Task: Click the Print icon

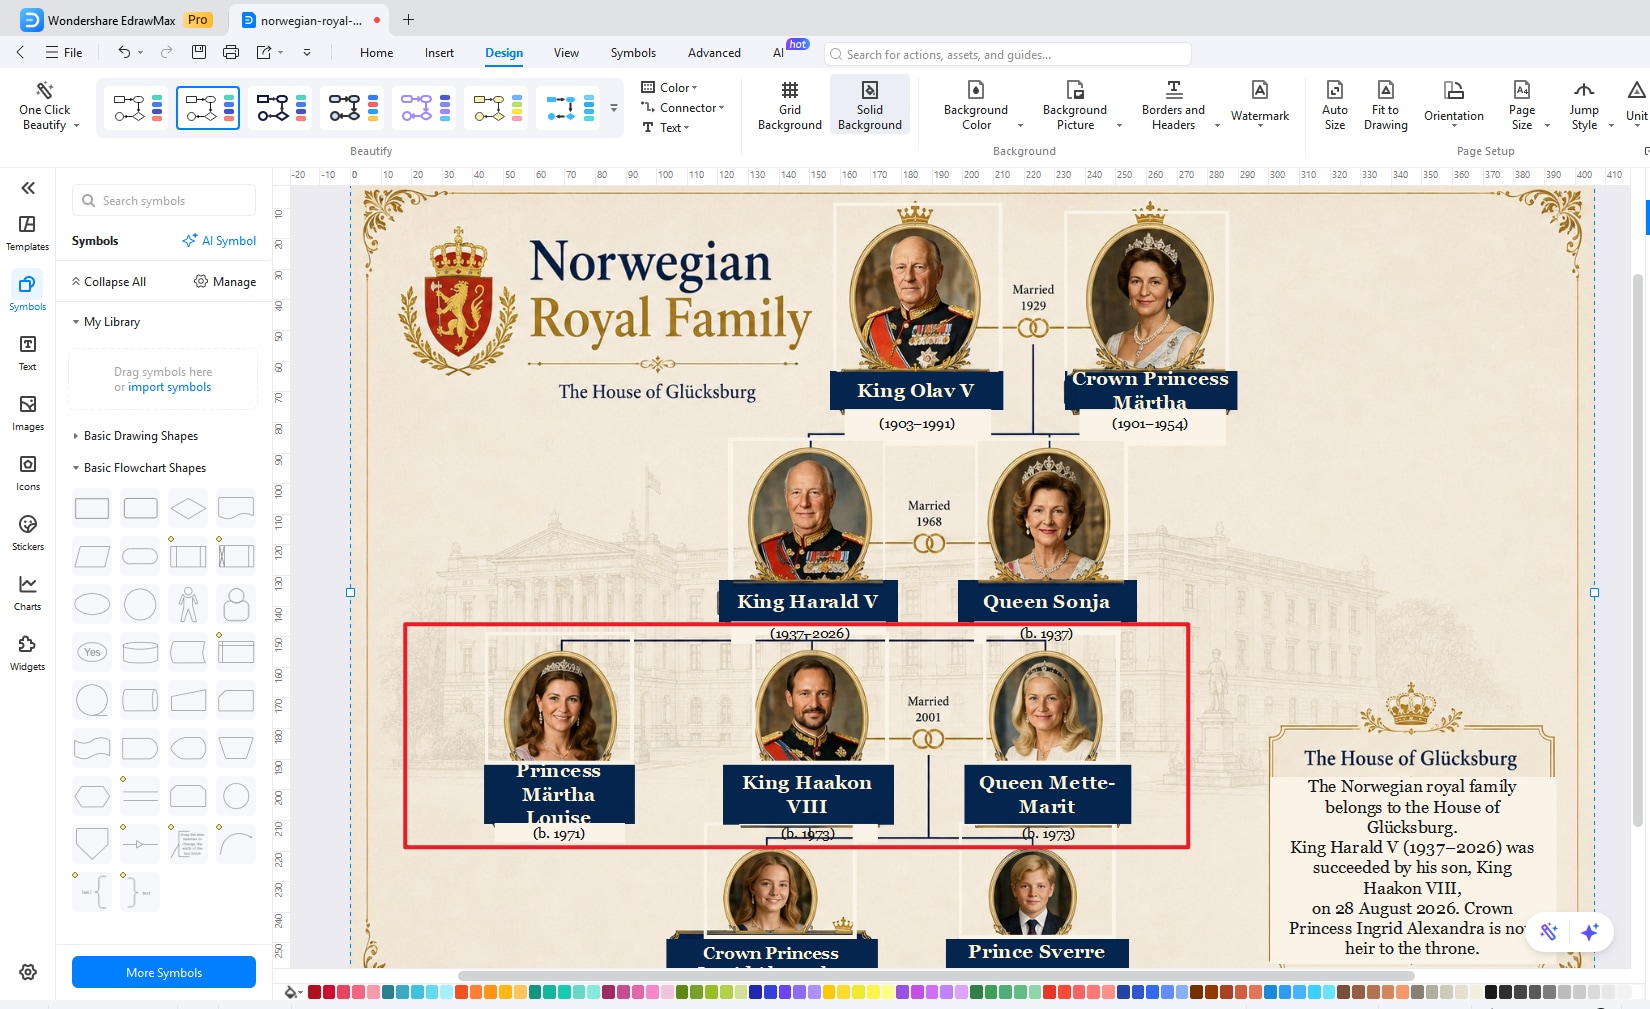Action: tap(231, 52)
